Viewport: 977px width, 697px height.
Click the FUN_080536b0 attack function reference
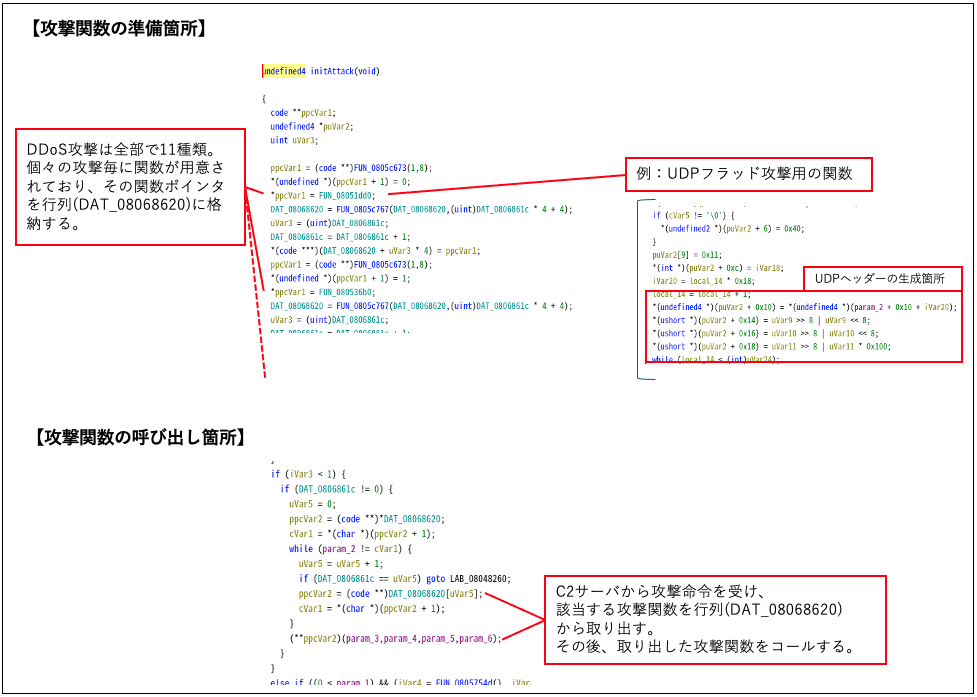point(348,292)
